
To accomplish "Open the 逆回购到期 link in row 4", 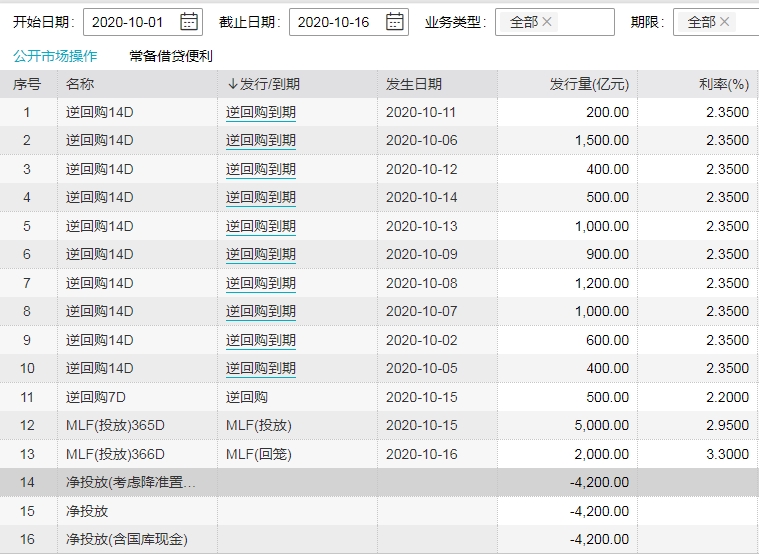I will tap(261, 198).
